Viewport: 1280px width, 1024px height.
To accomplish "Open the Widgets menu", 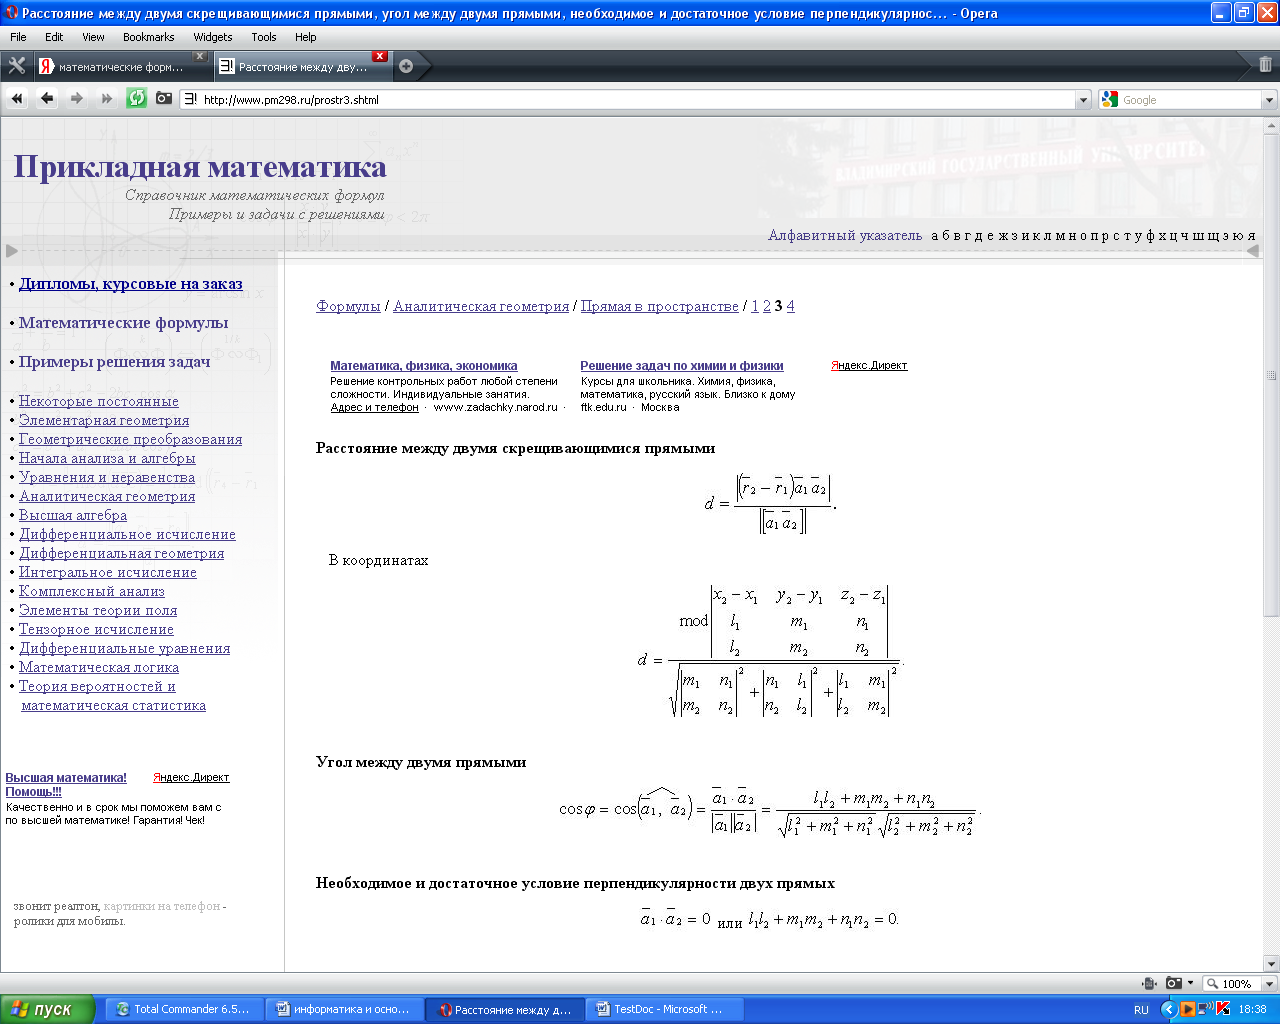I will click(x=213, y=37).
